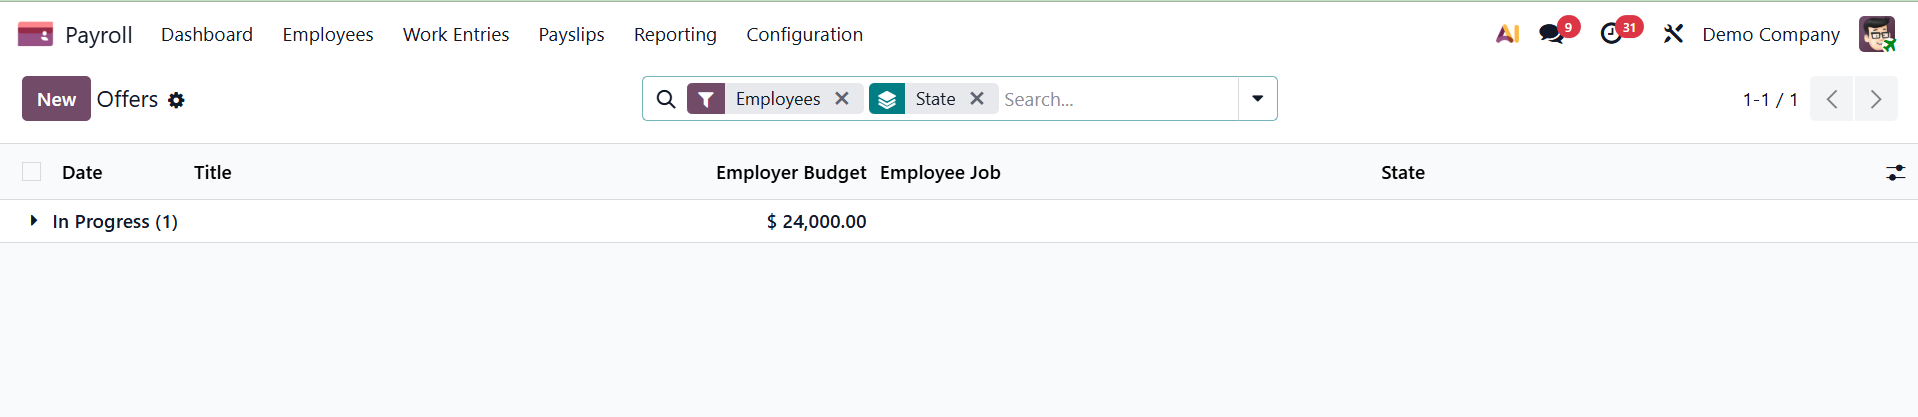Image resolution: width=1918 pixels, height=417 pixels.
Task: Open the AI assistant icon
Action: pyautogui.click(x=1507, y=34)
